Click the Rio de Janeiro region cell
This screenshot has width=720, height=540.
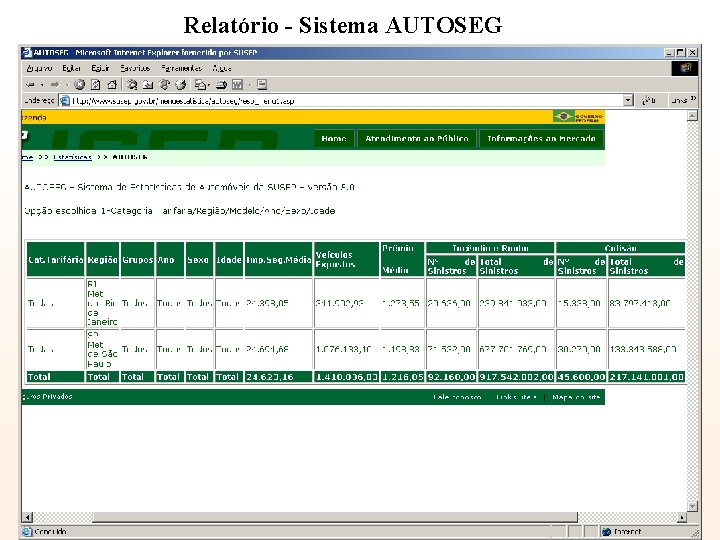click(x=102, y=303)
